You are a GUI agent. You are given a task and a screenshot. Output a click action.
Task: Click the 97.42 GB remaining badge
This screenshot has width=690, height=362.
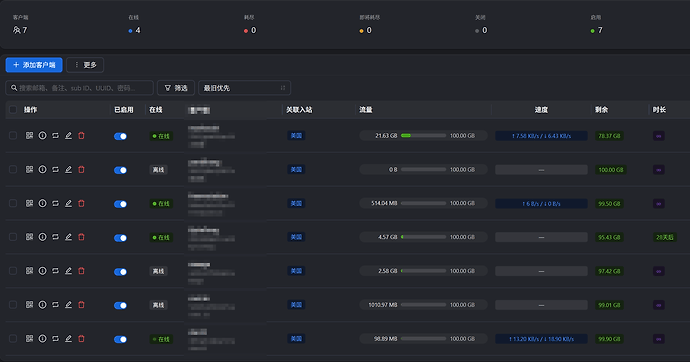pos(609,271)
